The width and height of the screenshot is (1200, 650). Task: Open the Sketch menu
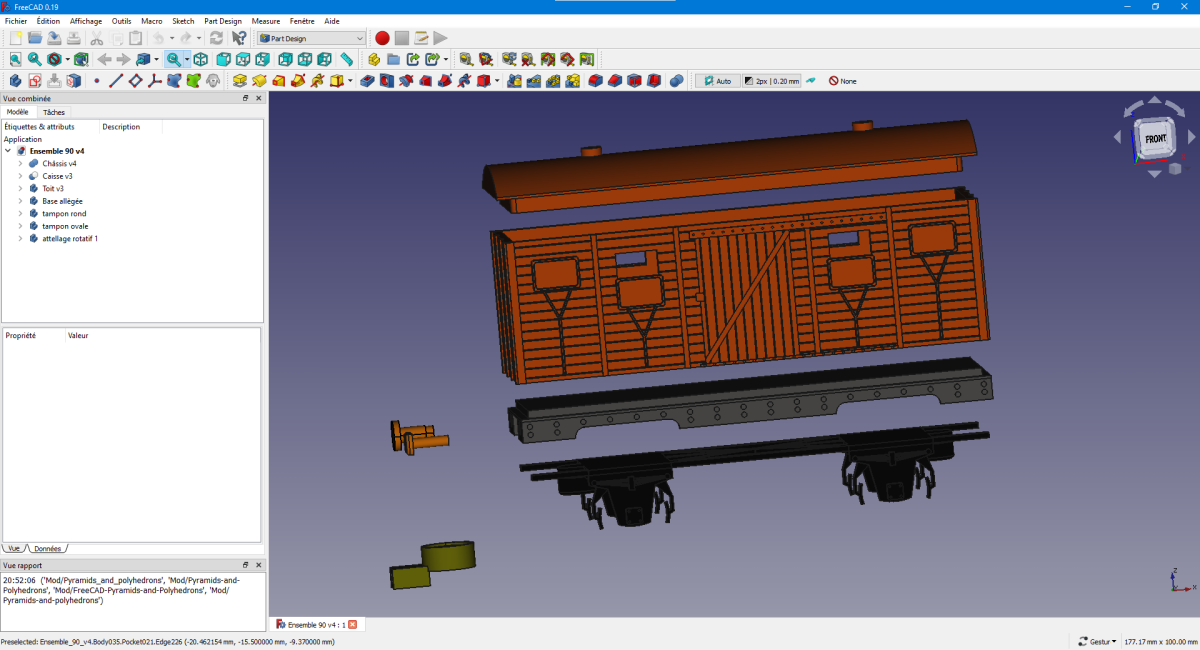coord(183,21)
